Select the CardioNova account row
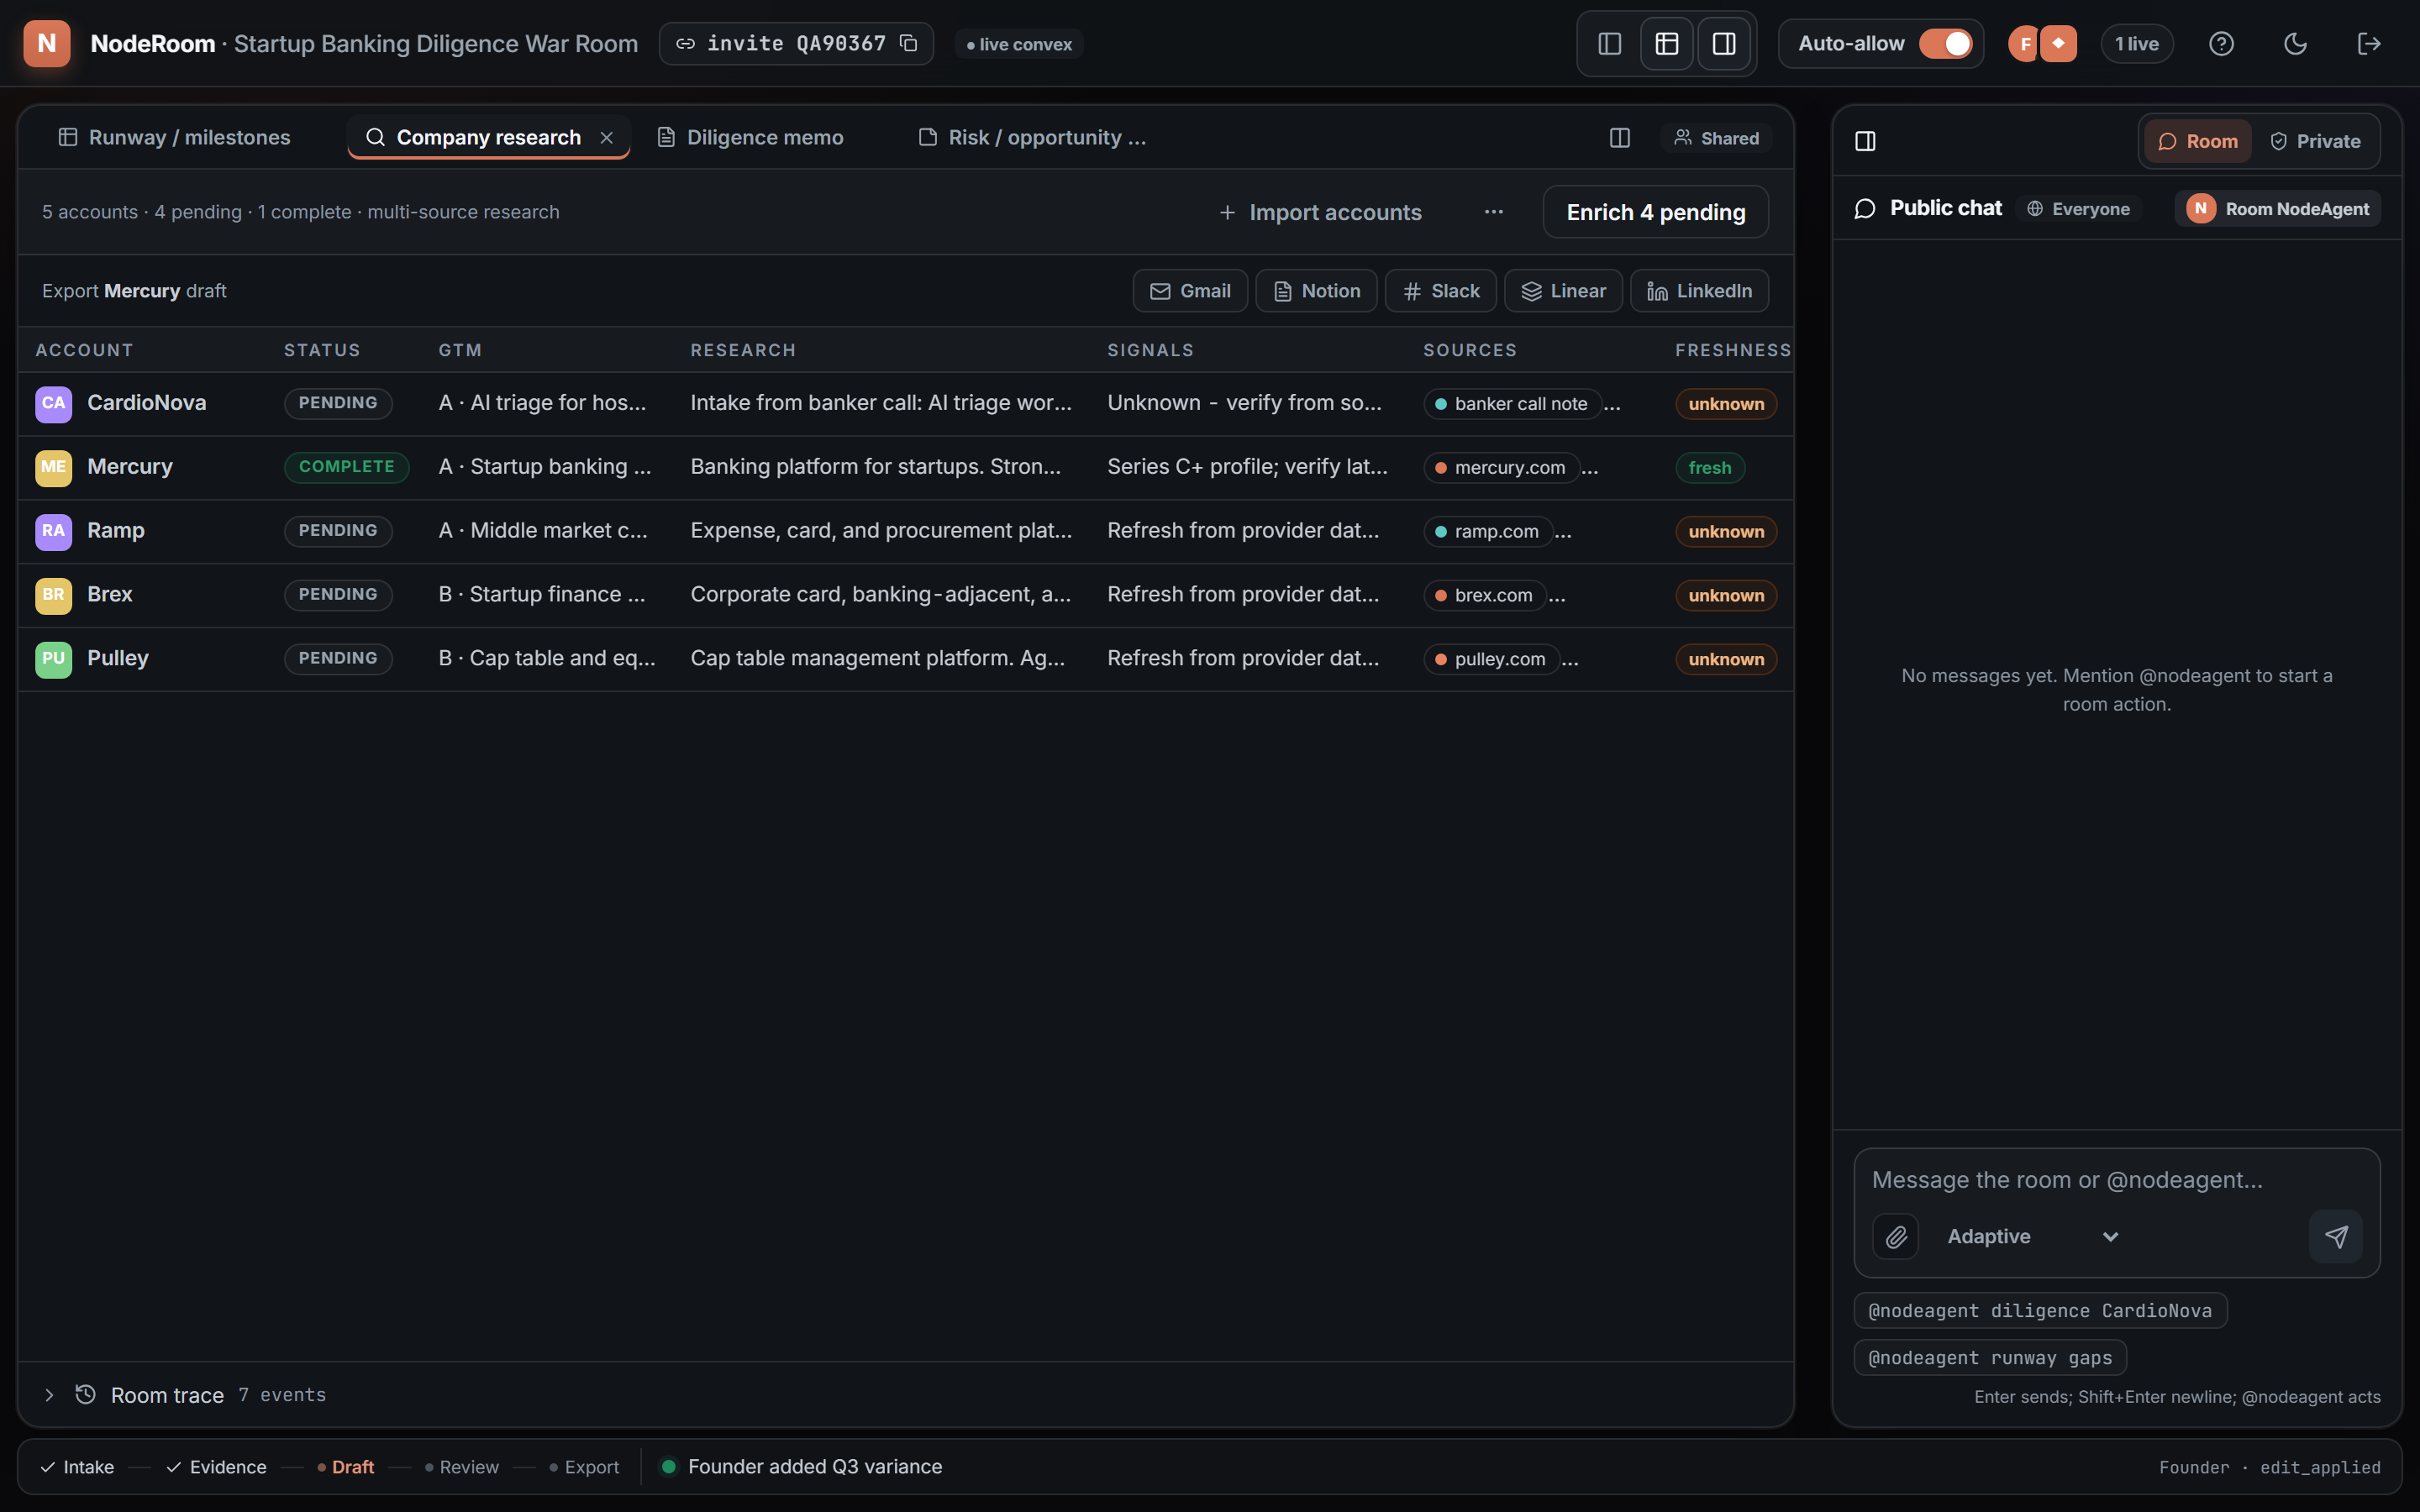 click(x=905, y=403)
